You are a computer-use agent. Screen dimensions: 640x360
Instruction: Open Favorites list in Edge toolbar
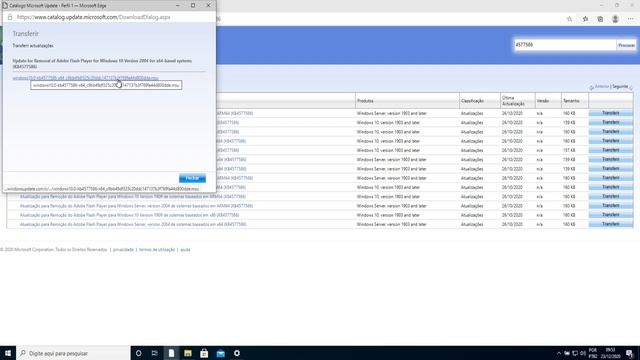pyautogui.click(x=585, y=19)
